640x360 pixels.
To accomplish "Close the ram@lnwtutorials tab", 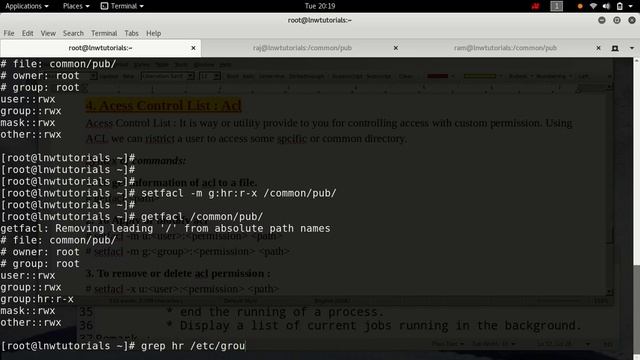I will 598,48.
